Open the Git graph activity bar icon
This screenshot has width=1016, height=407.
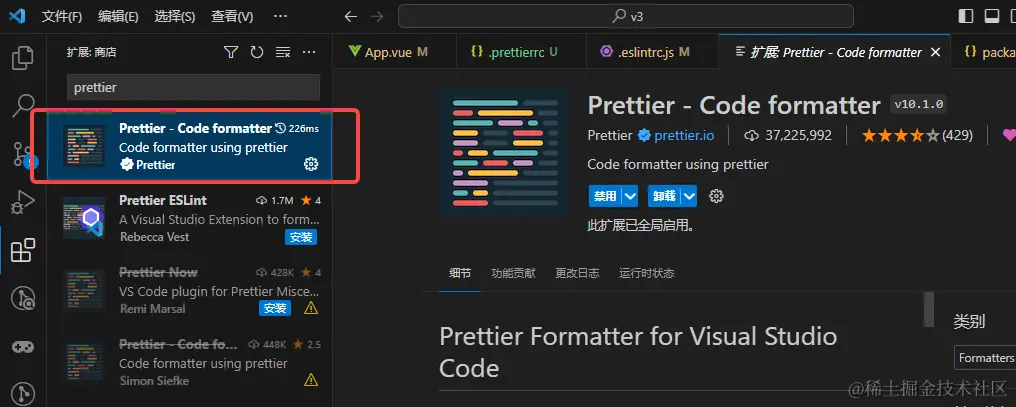click(23, 393)
